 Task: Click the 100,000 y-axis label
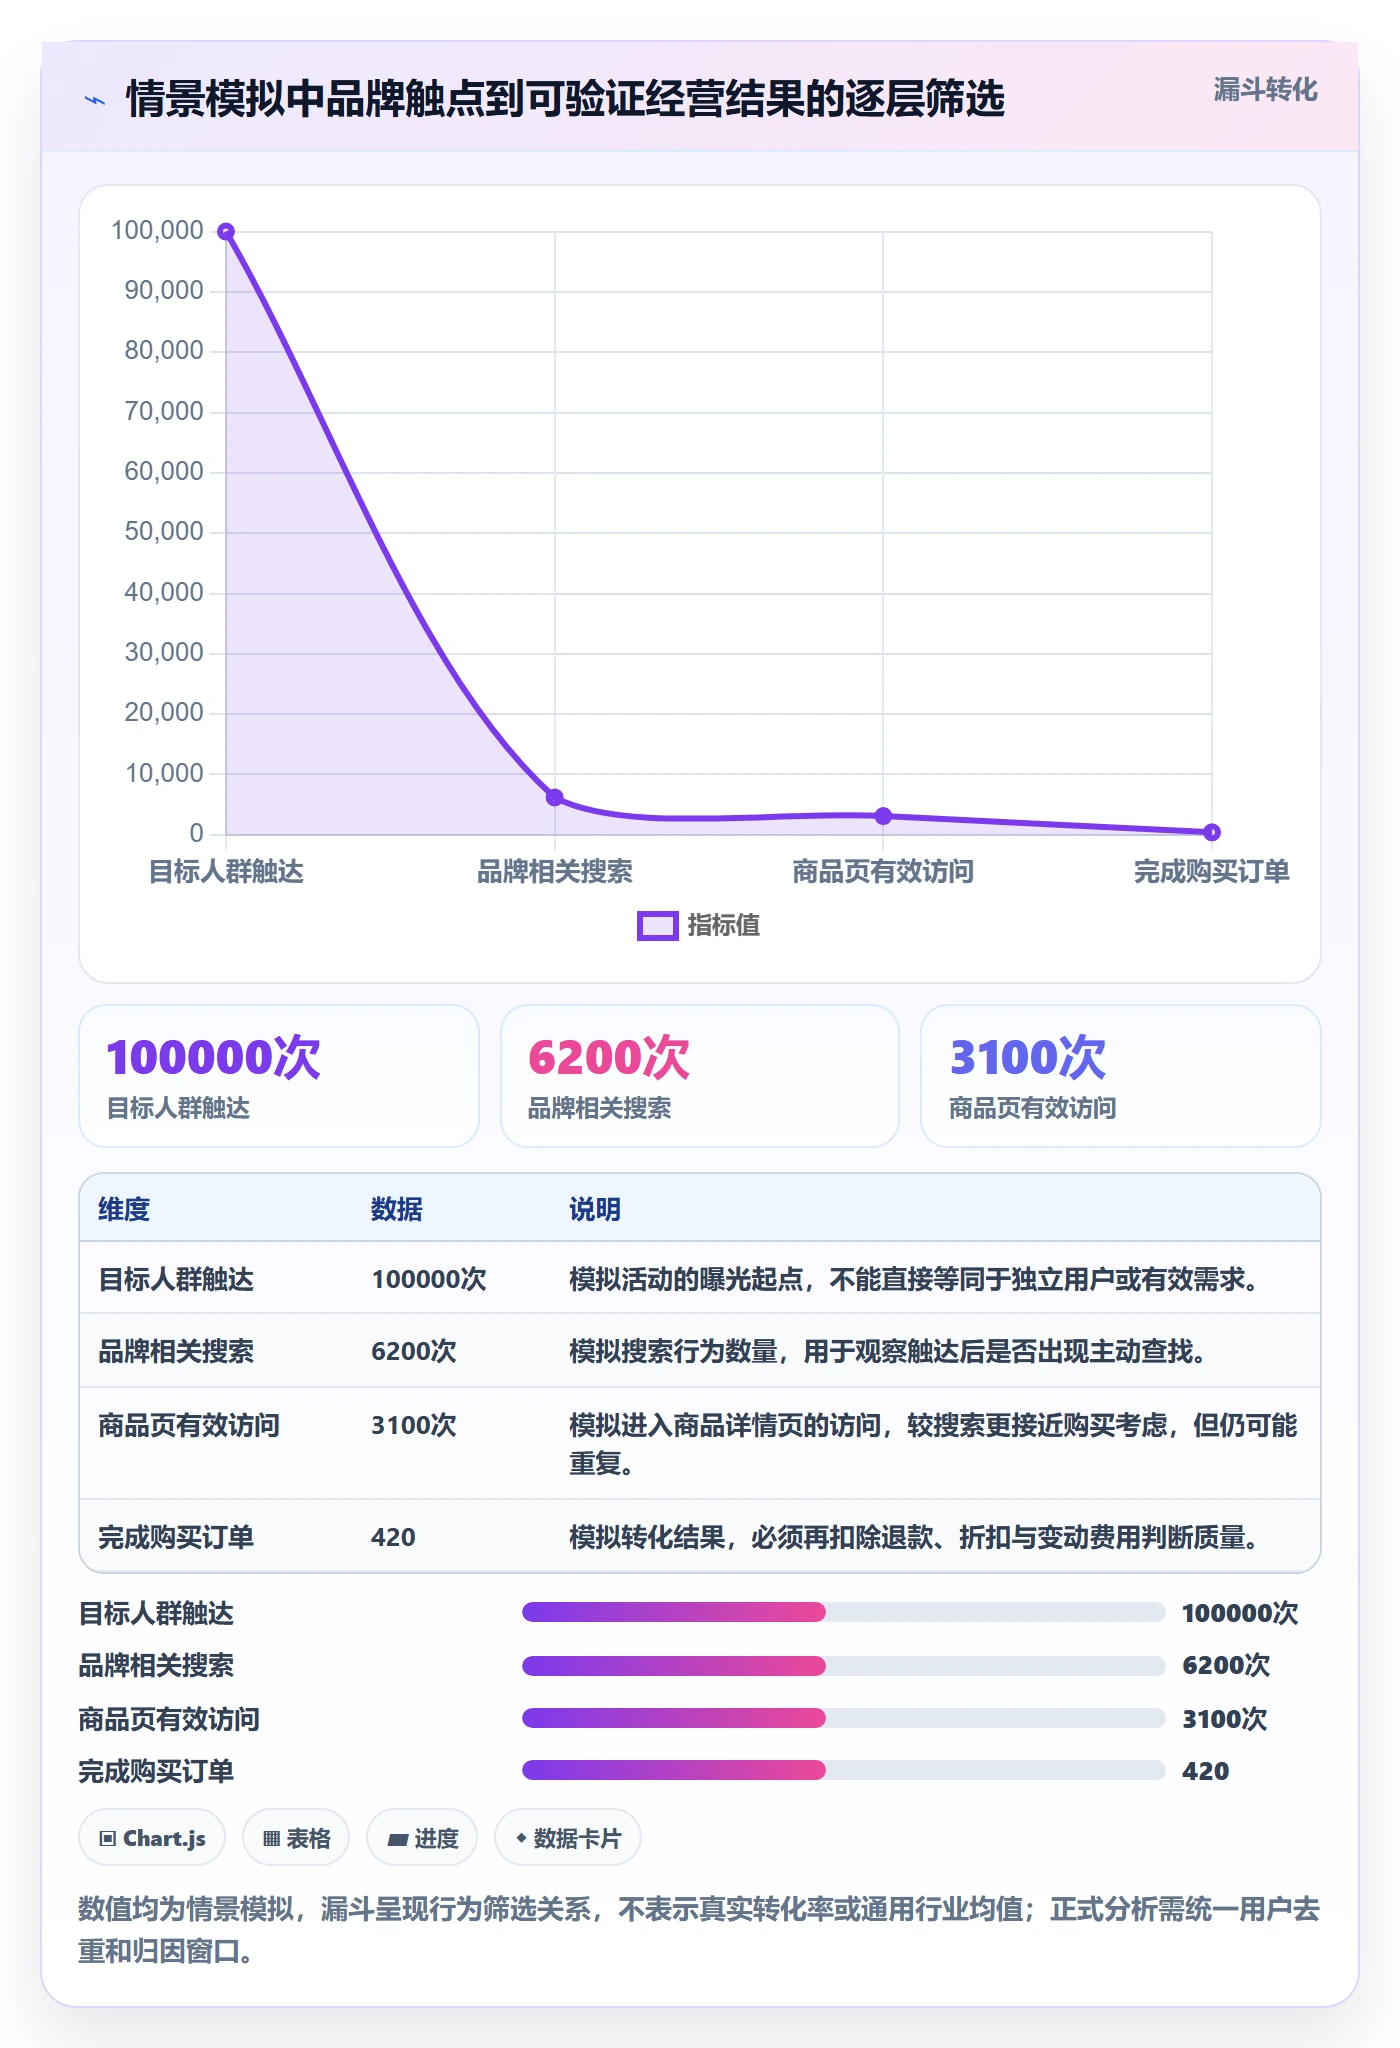click(x=157, y=231)
